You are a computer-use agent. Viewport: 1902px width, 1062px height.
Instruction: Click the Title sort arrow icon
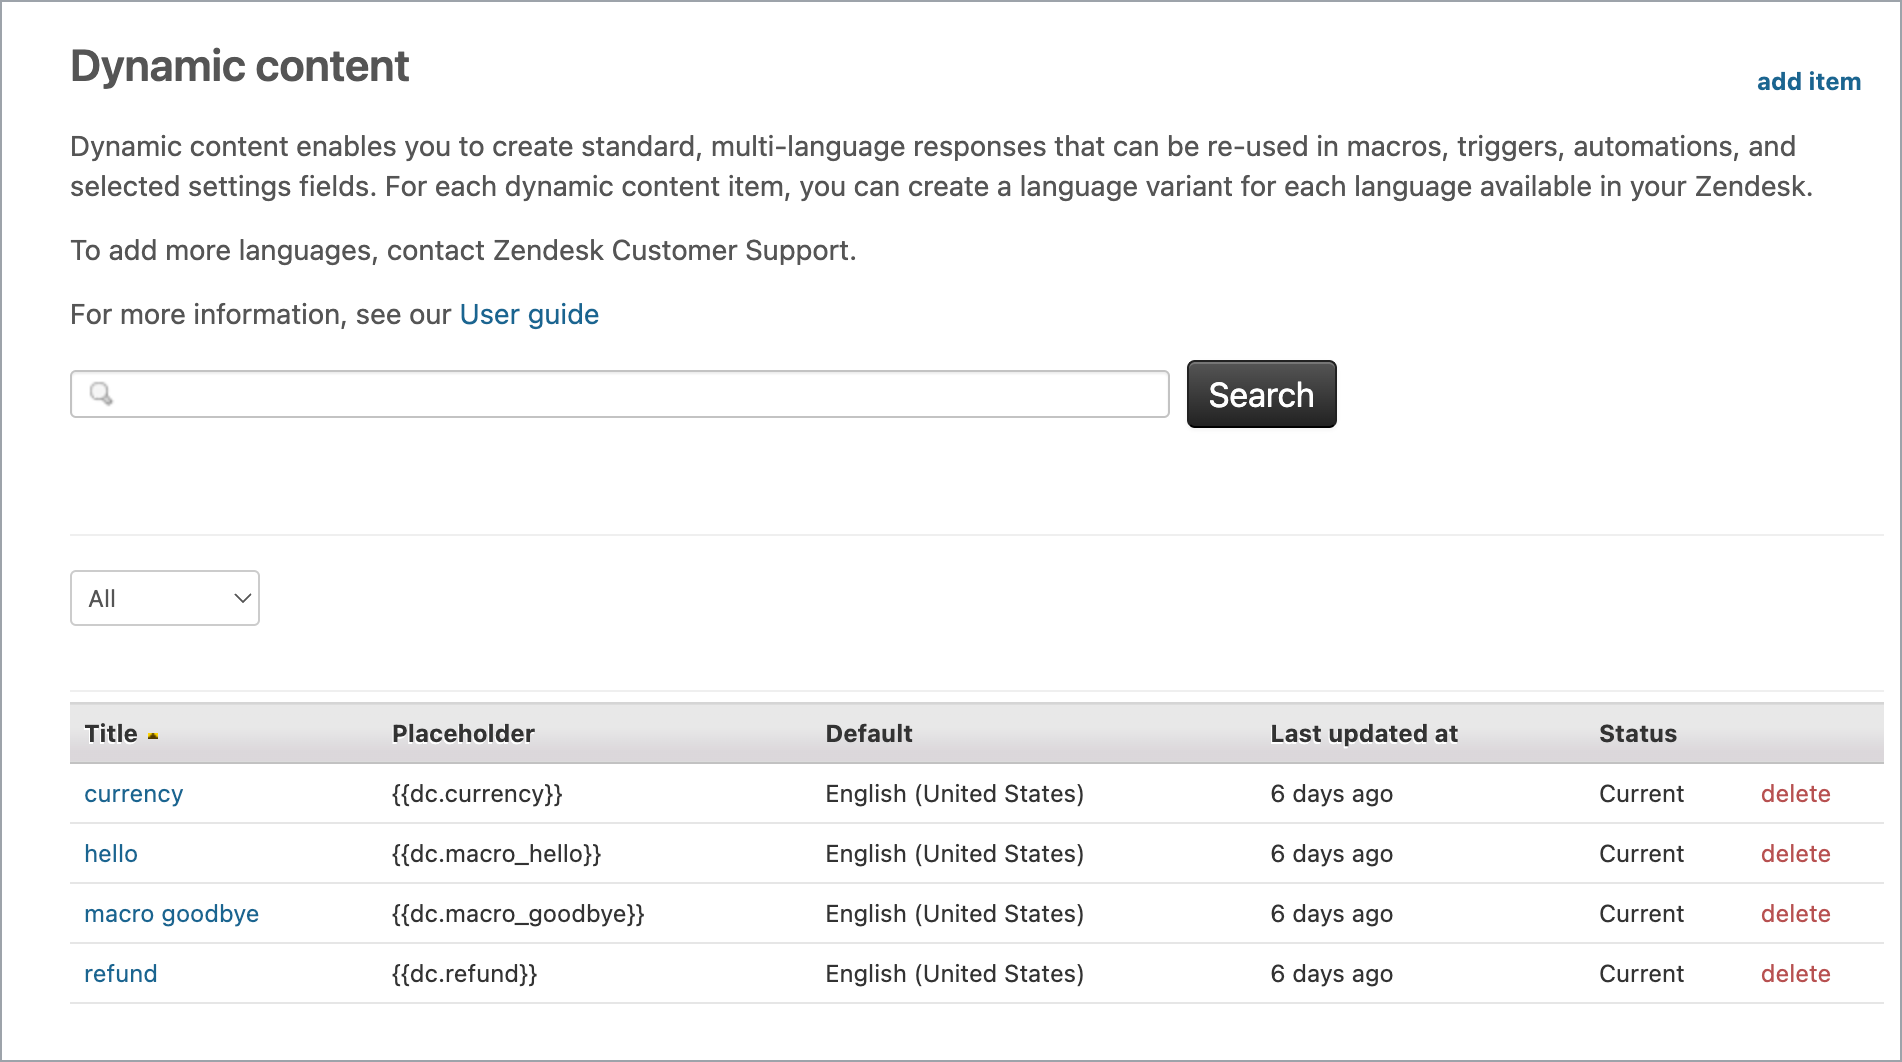point(153,736)
